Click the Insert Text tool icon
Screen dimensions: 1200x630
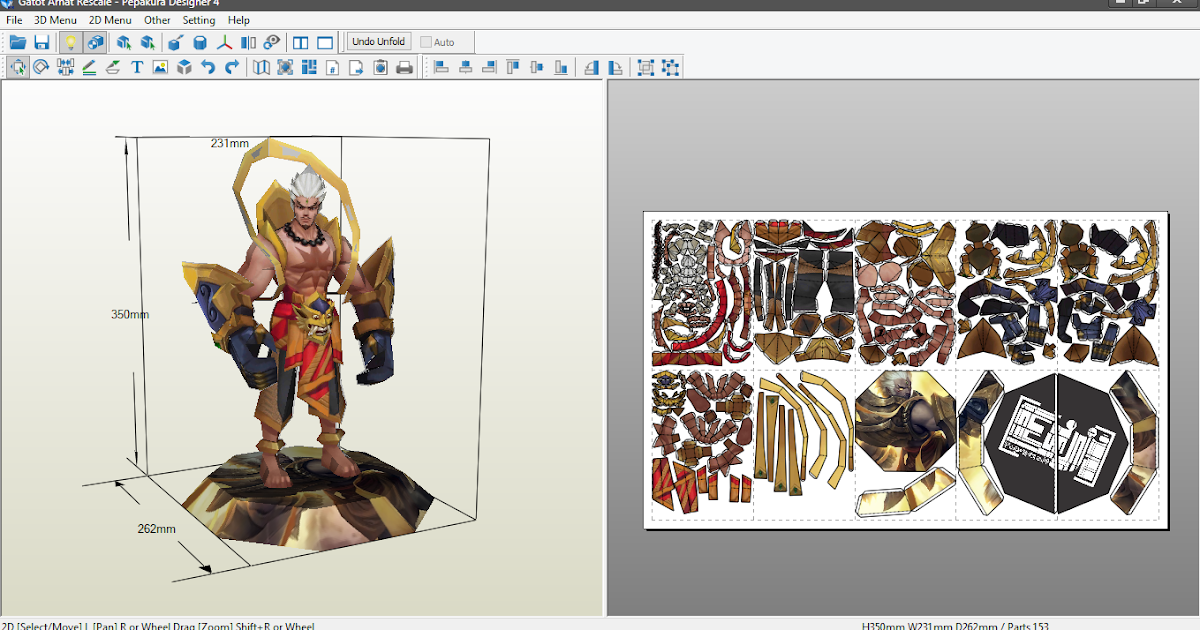(137, 68)
